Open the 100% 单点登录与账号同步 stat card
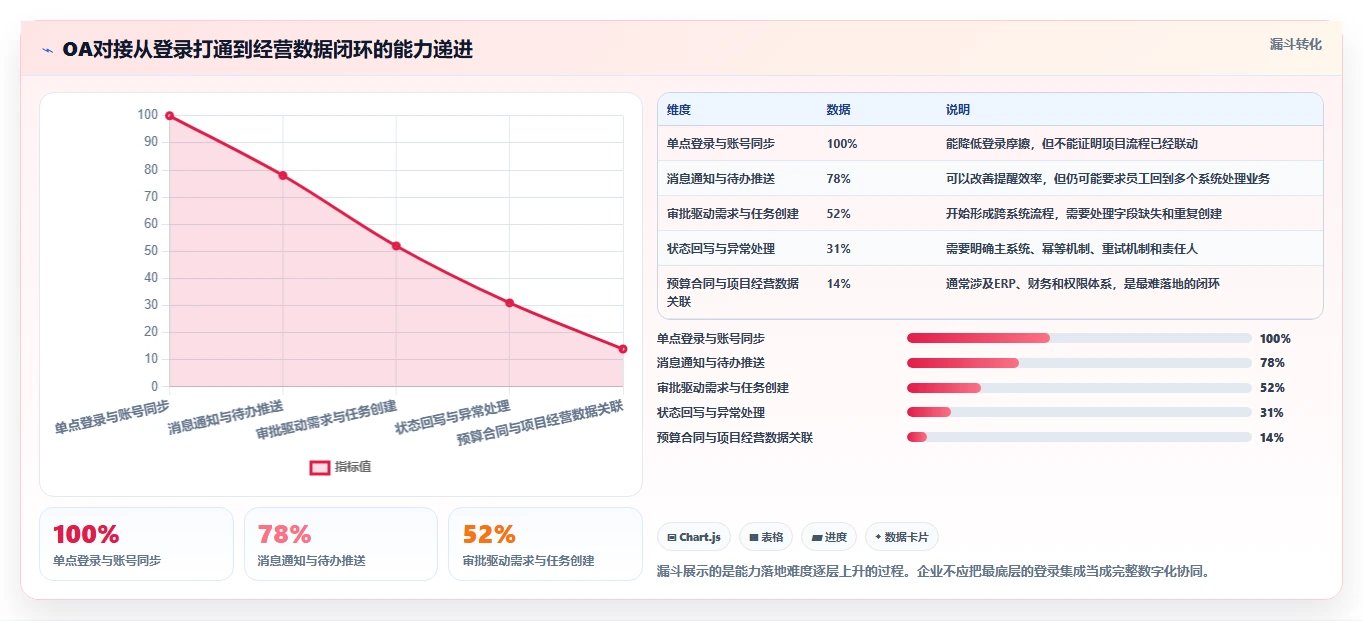 [136, 544]
